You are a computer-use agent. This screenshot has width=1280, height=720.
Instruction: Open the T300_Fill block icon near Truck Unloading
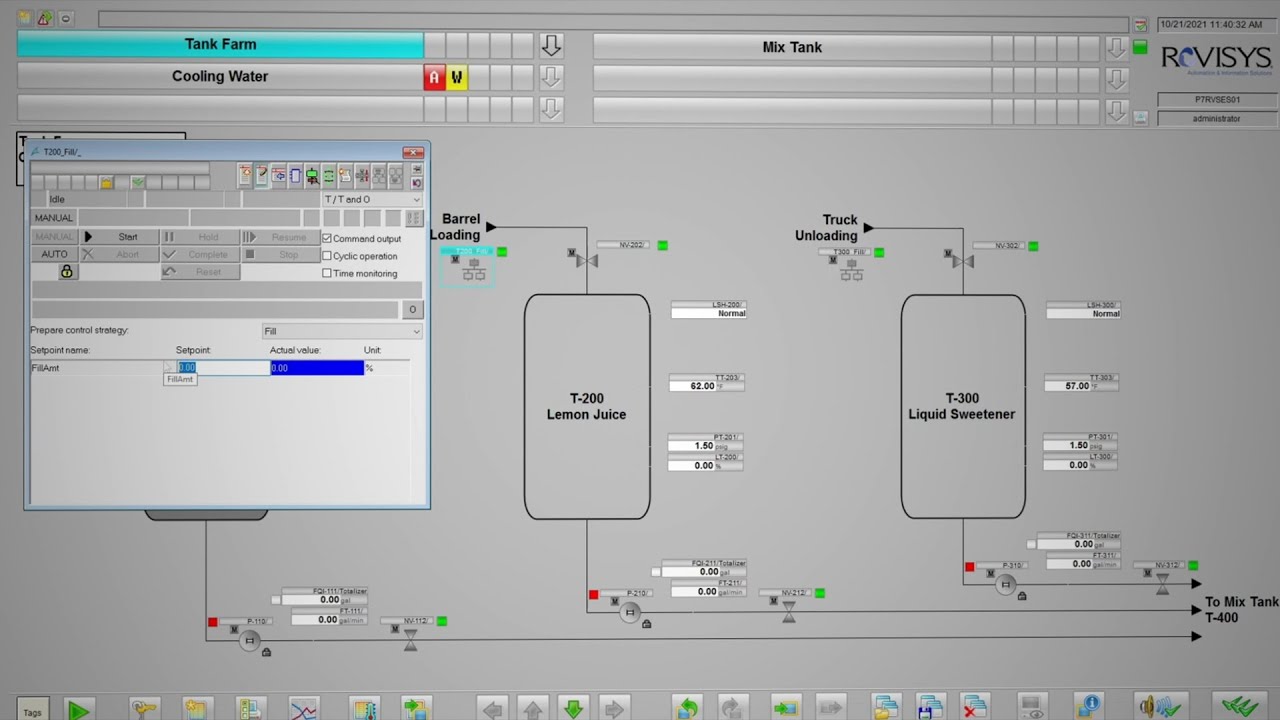coord(851,268)
